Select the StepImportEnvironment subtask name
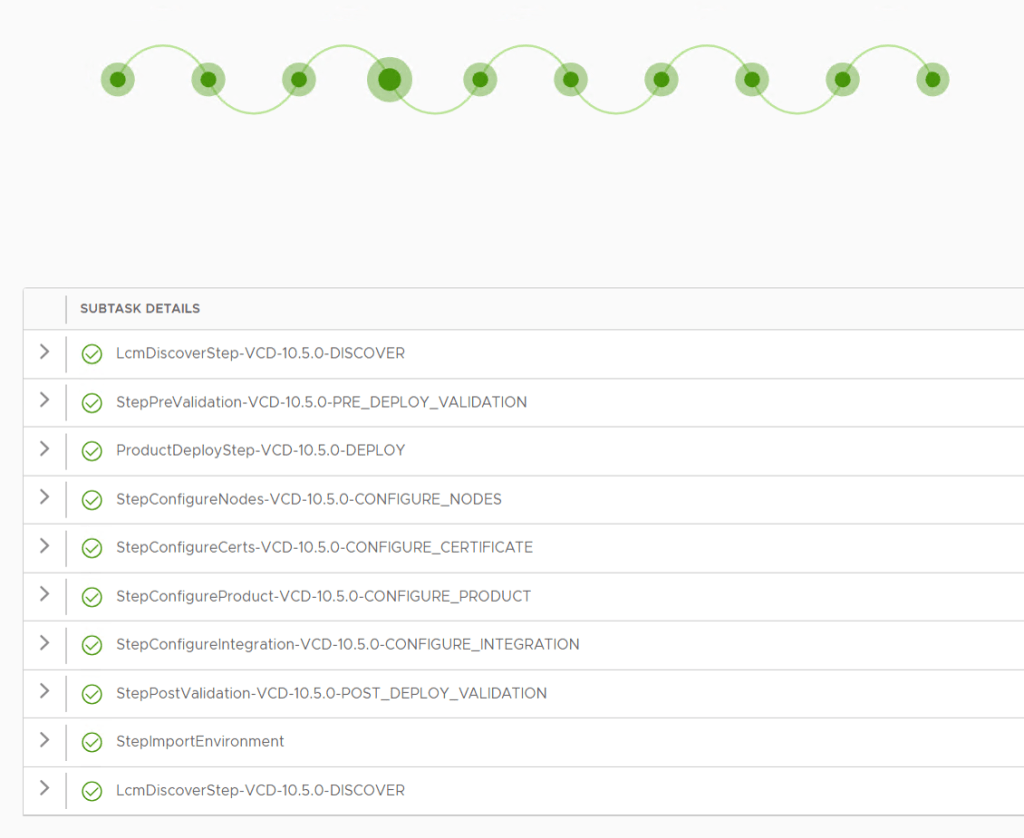 click(200, 742)
